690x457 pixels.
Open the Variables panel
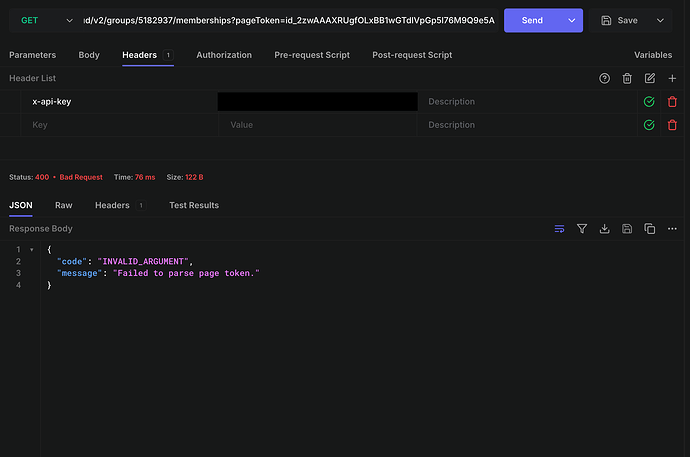(653, 55)
